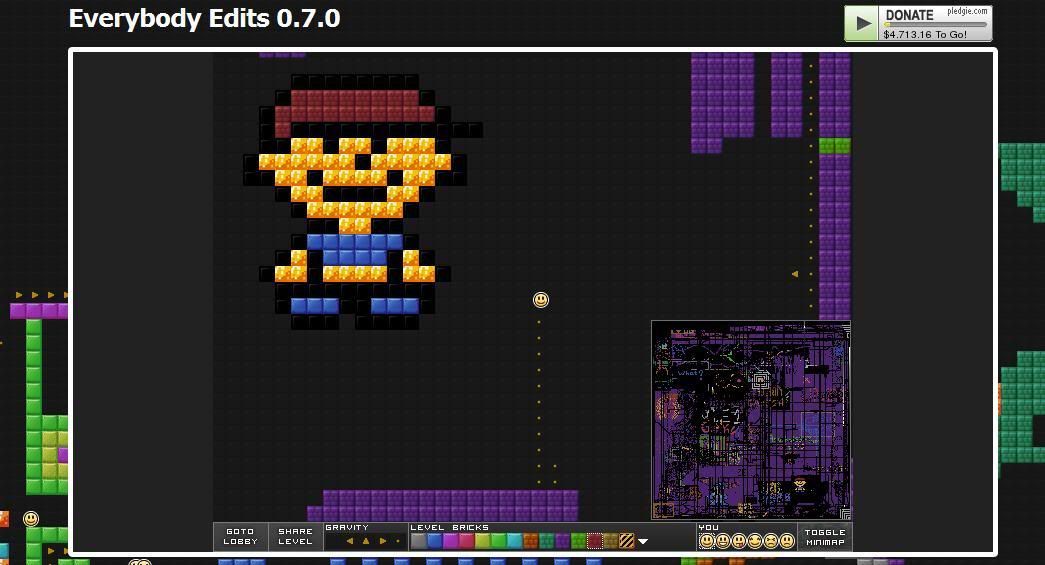This screenshot has height=565, width=1045.
Task: Pick the pink-red level brick
Action: (467, 541)
